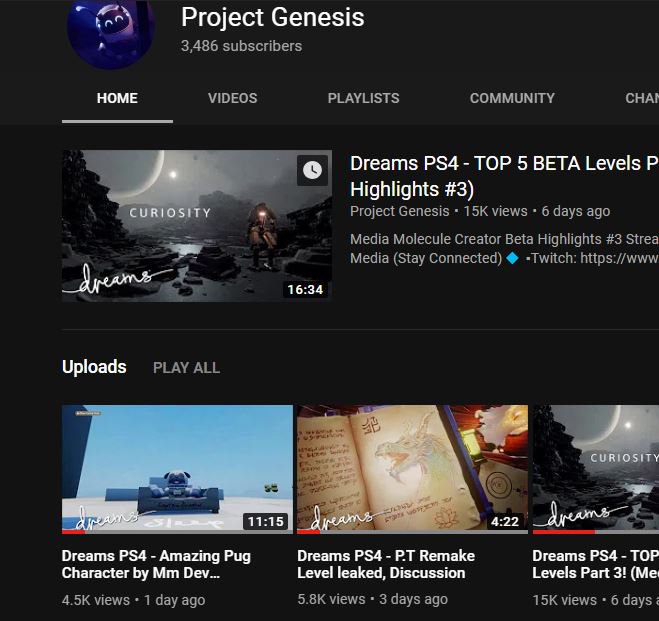Open featured video title TOP 5 BETA Levels
The height and width of the screenshot is (621, 659).
504,176
